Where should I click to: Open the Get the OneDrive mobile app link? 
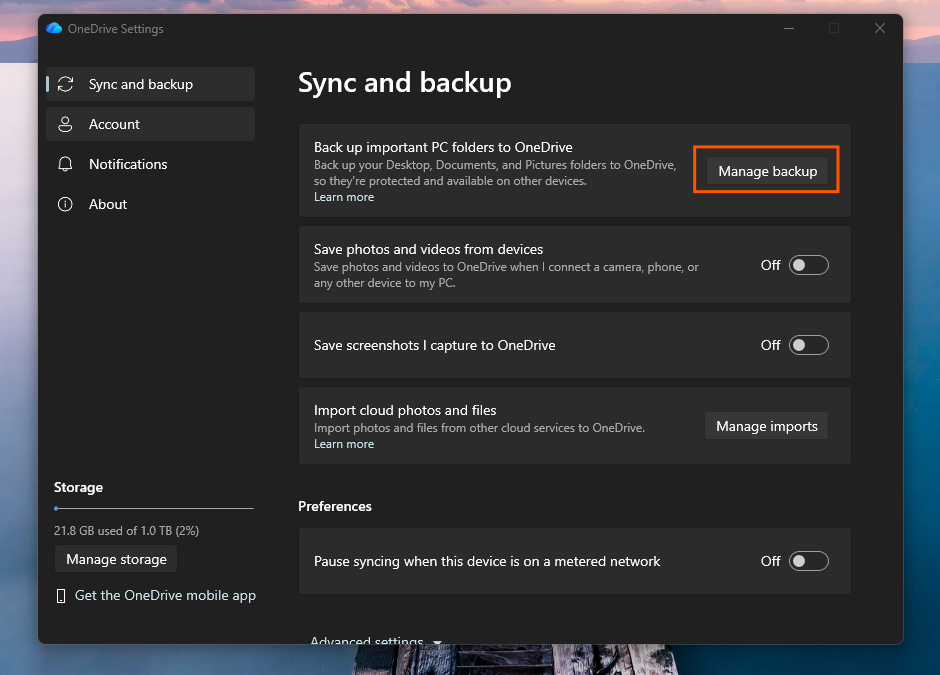click(x=165, y=596)
